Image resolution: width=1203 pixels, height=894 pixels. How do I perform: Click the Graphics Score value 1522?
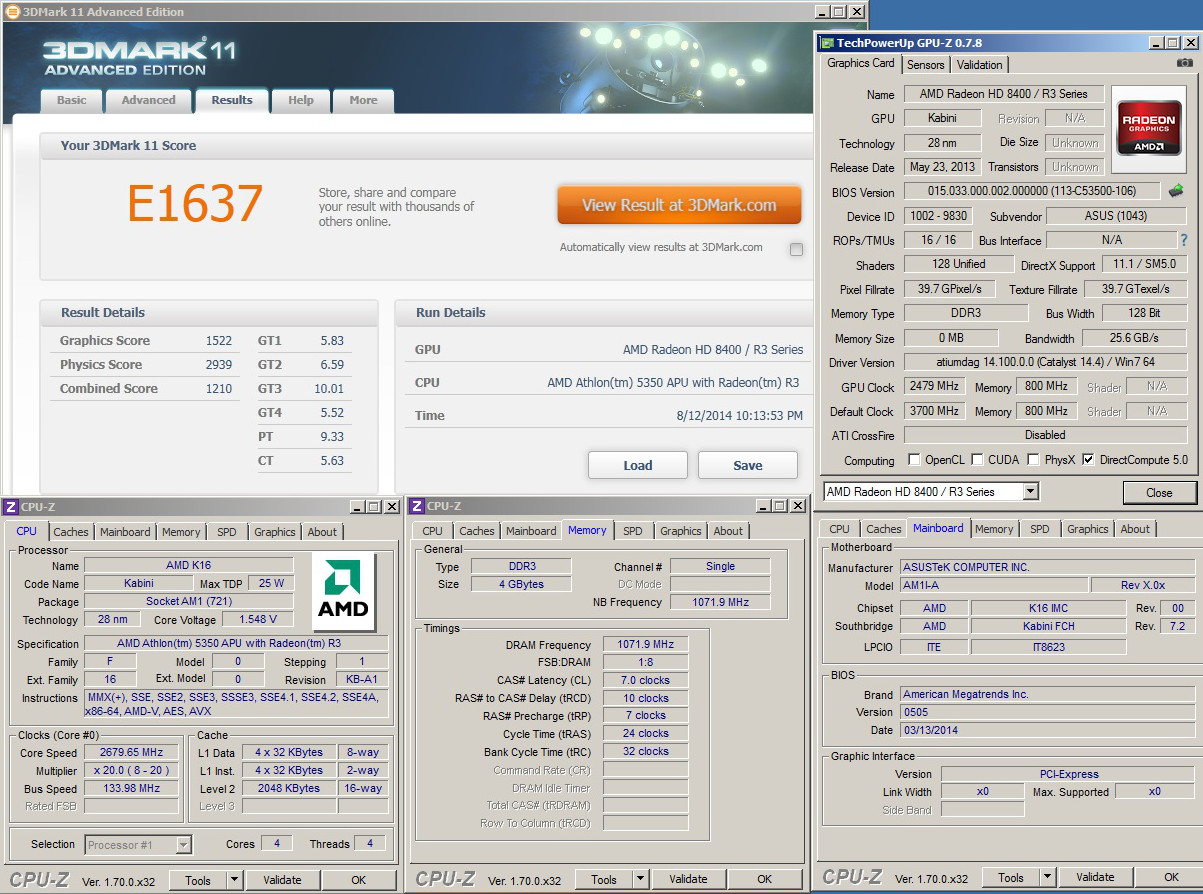(x=219, y=341)
